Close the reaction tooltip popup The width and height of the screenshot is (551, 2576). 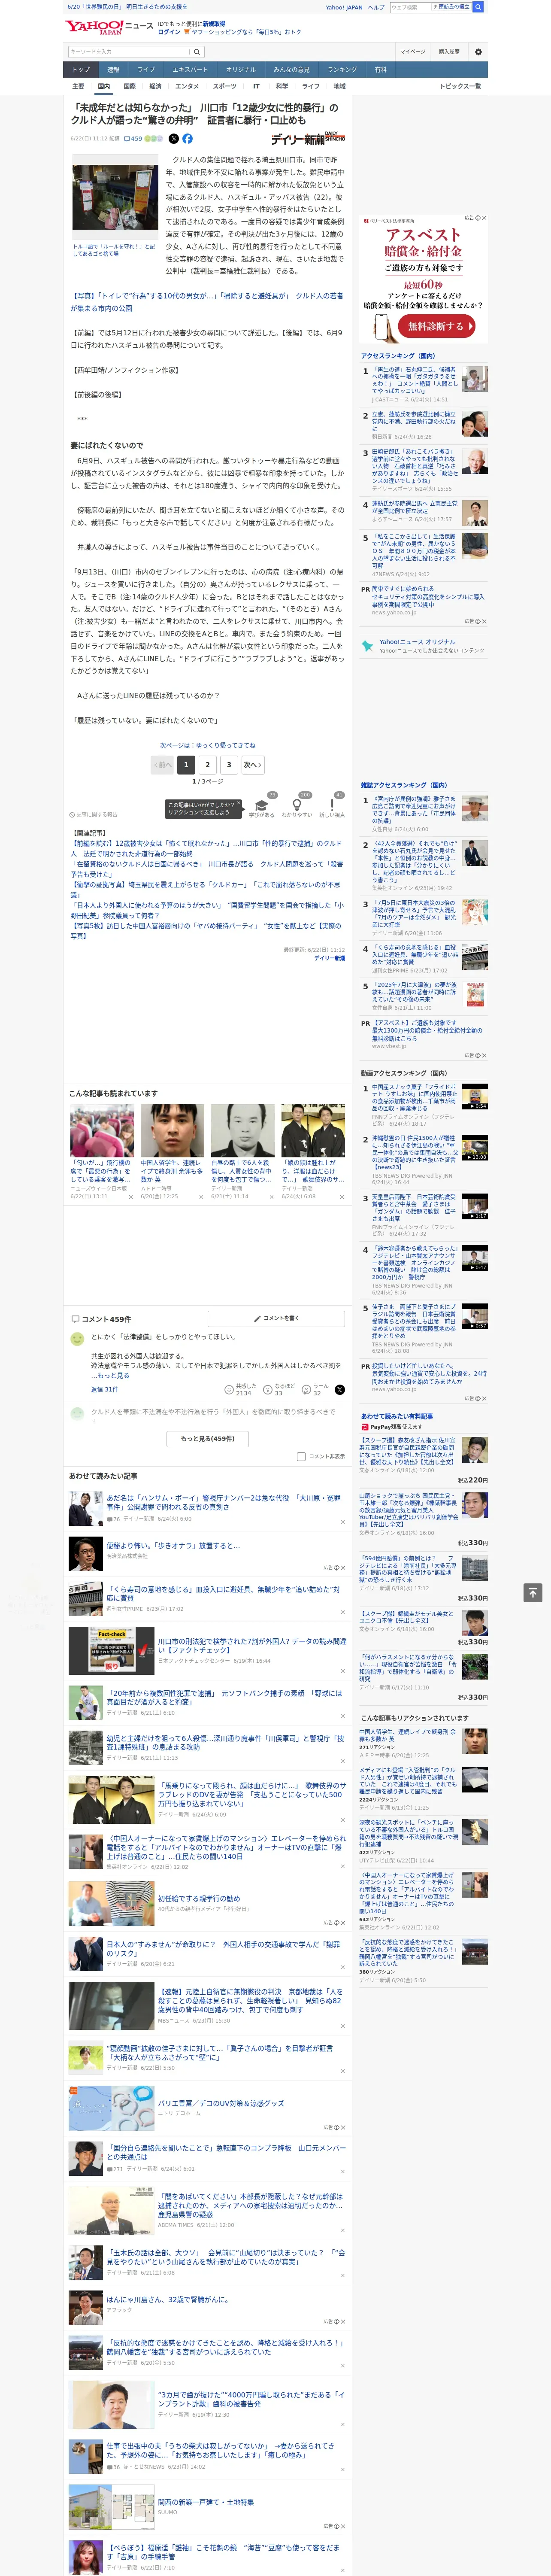[x=238, y=803]
